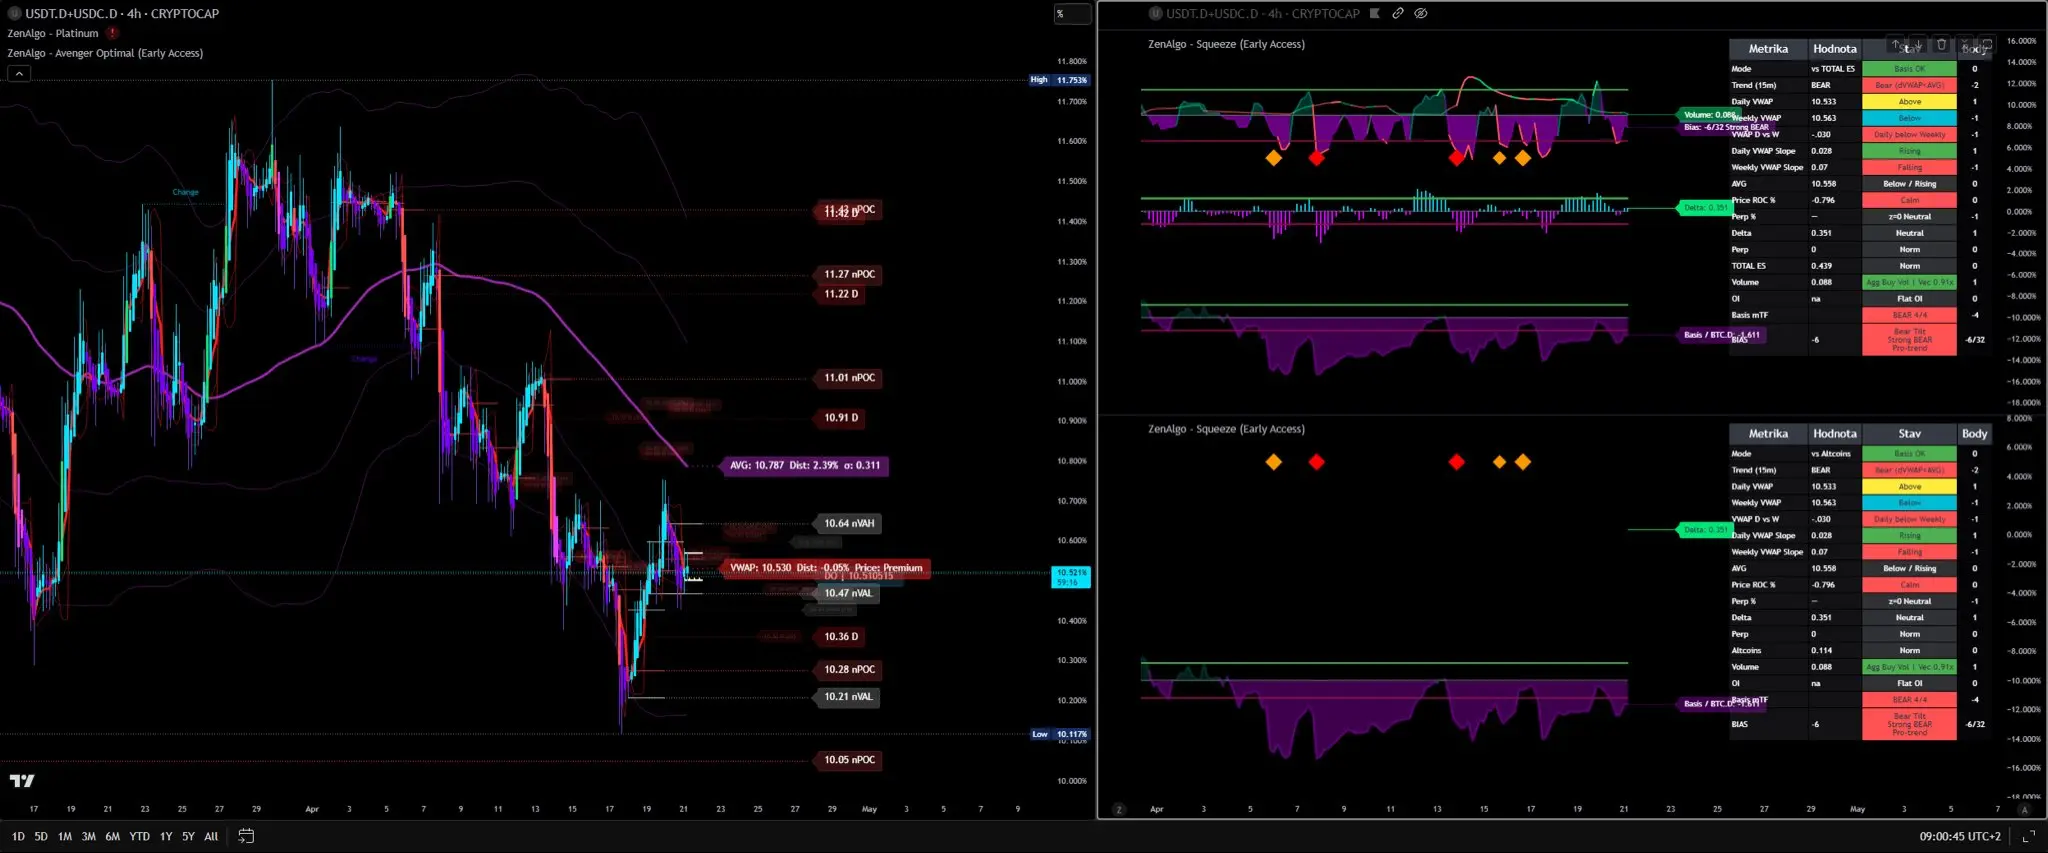Select the YTD time range
This screenshot has height=853, width=2048.
(x=140, y=836)
